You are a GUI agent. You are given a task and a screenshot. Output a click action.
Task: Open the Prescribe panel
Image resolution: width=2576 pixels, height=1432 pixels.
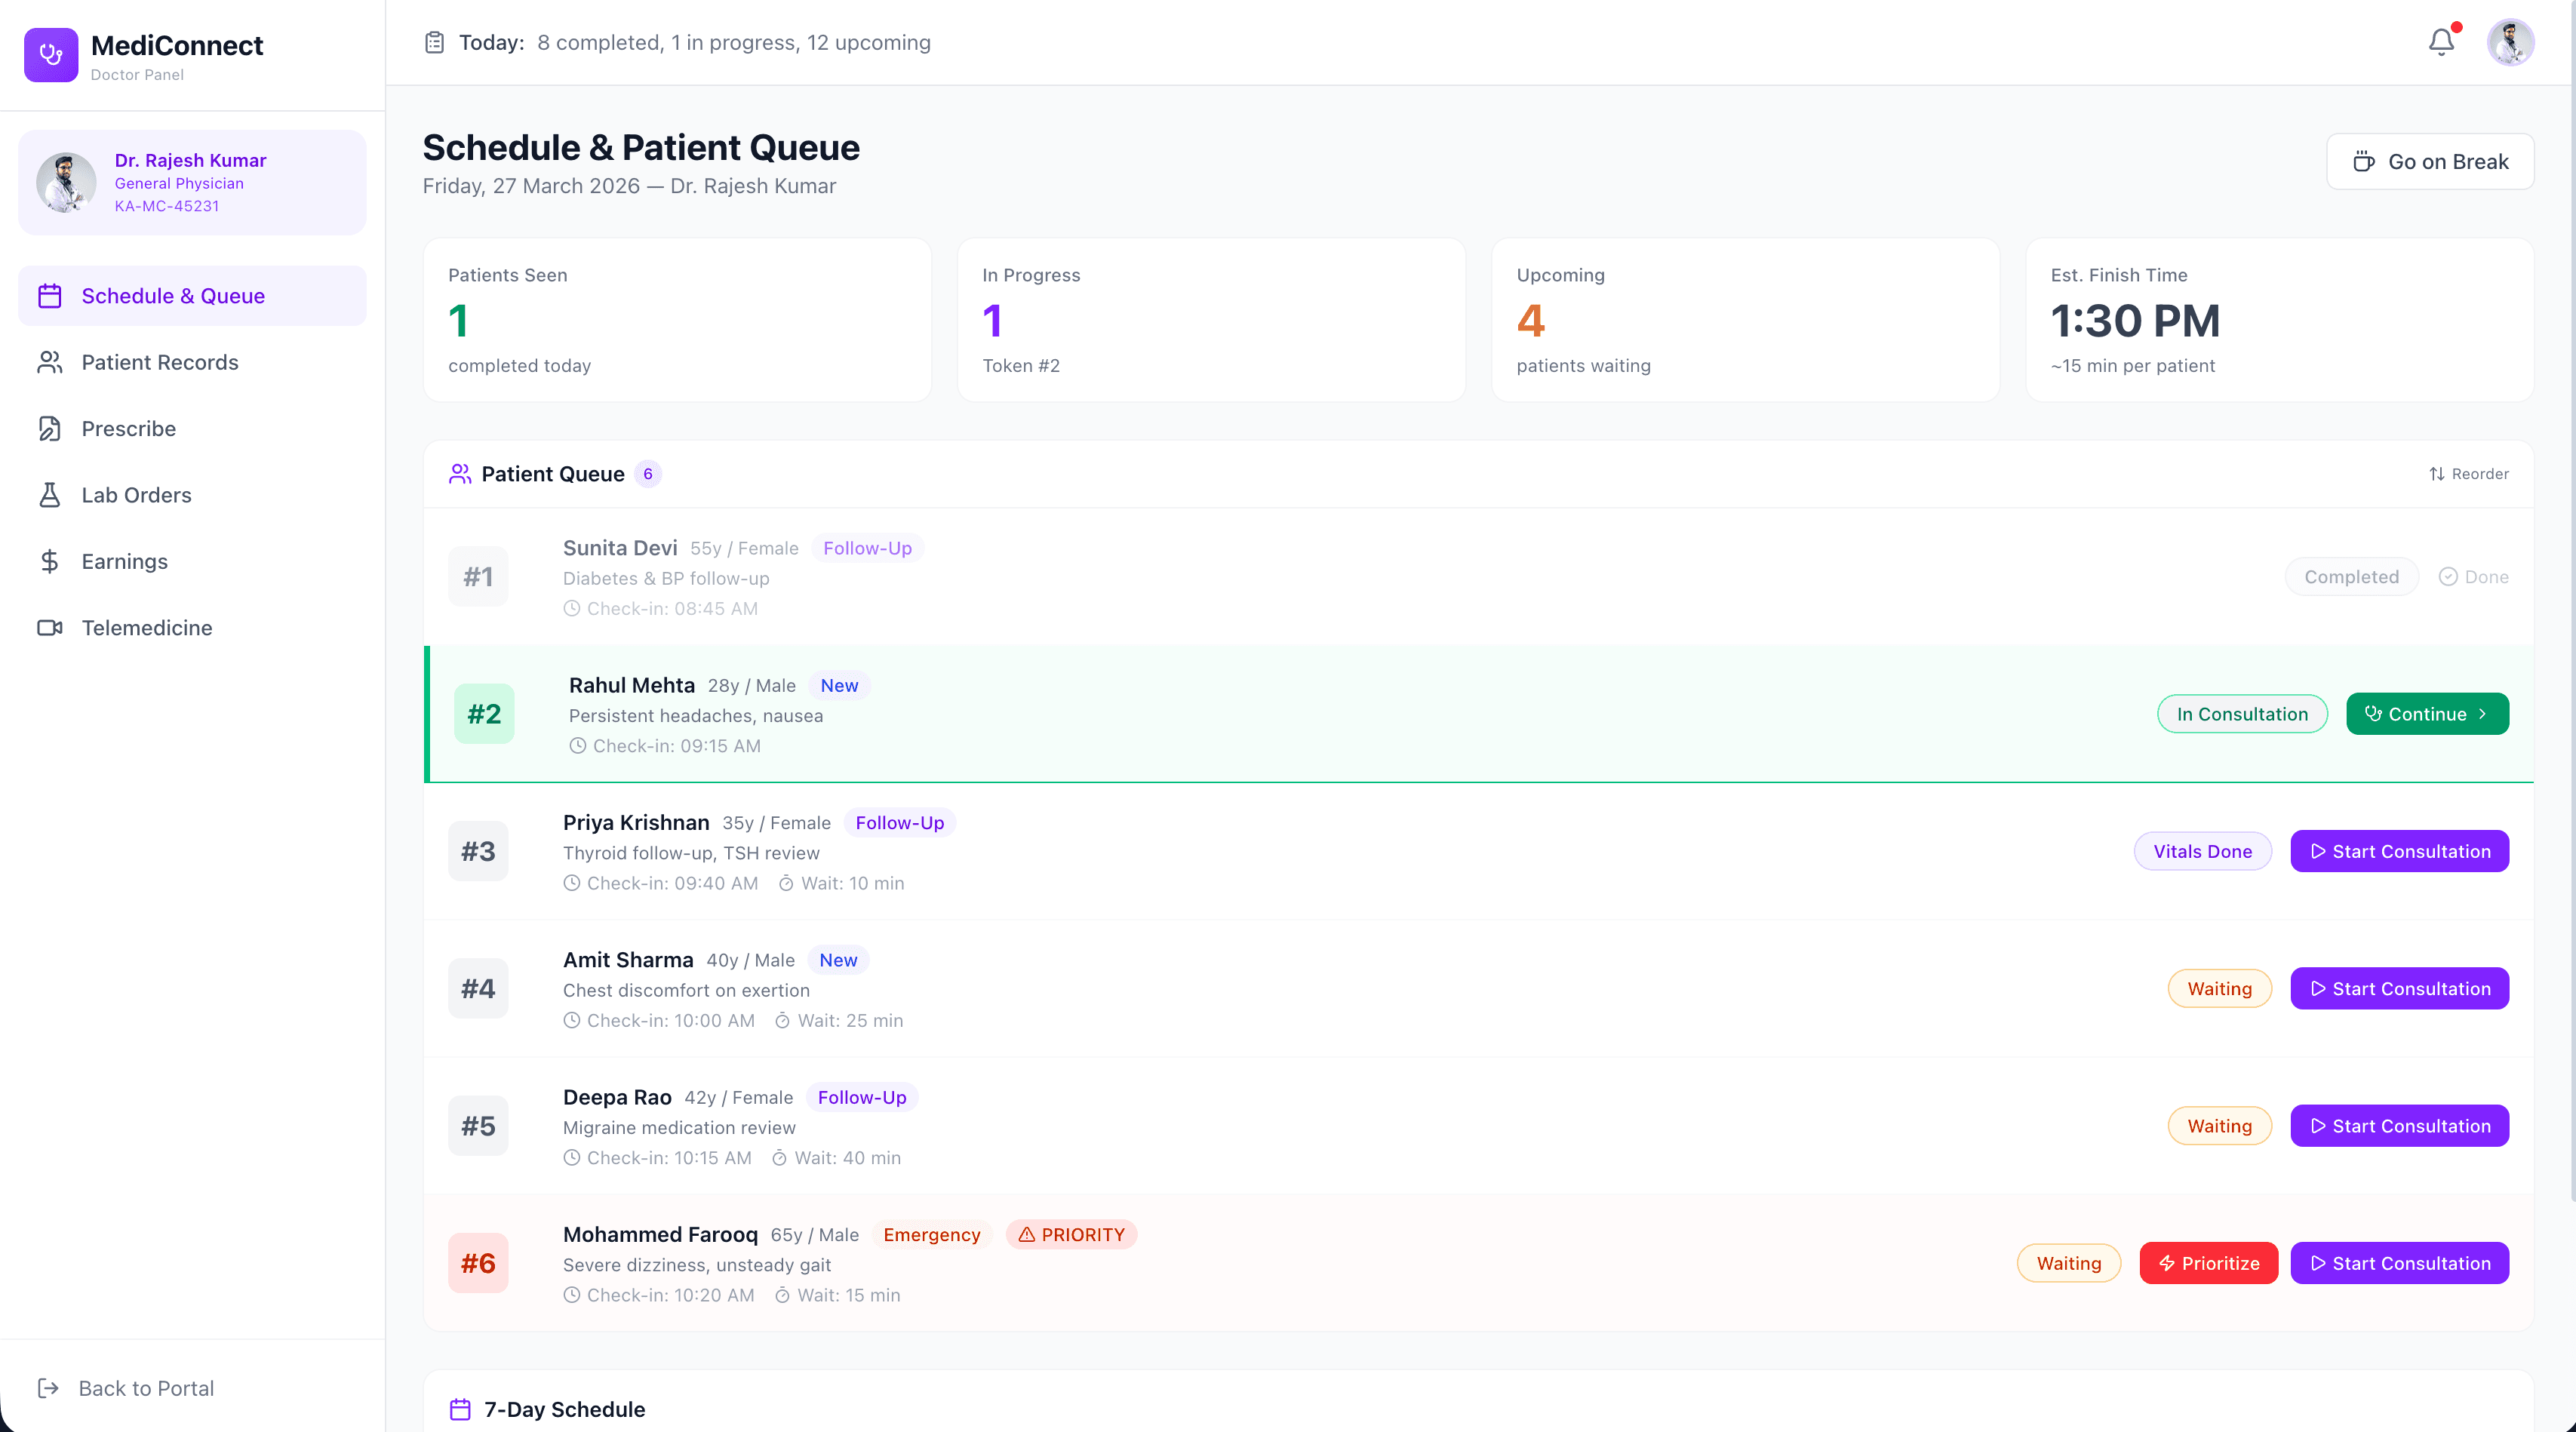point(128,428)
